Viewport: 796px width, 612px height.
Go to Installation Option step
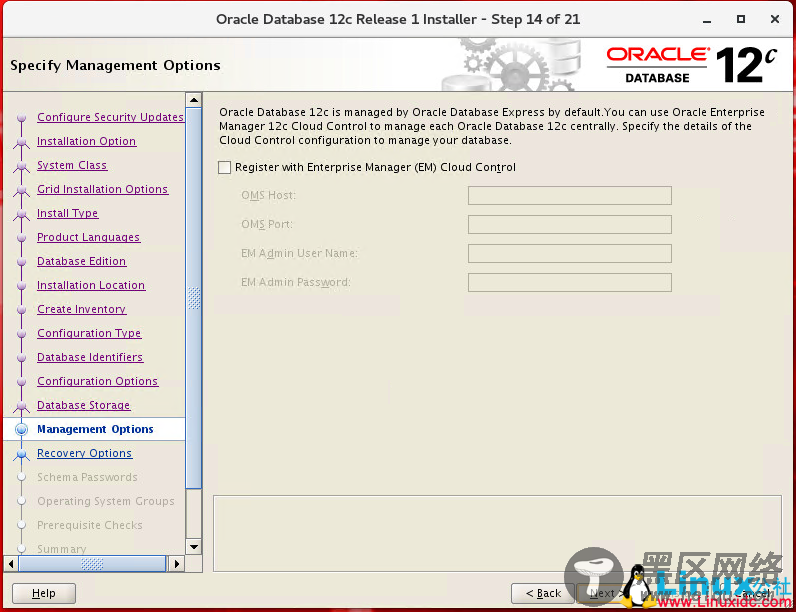(86, 141)
